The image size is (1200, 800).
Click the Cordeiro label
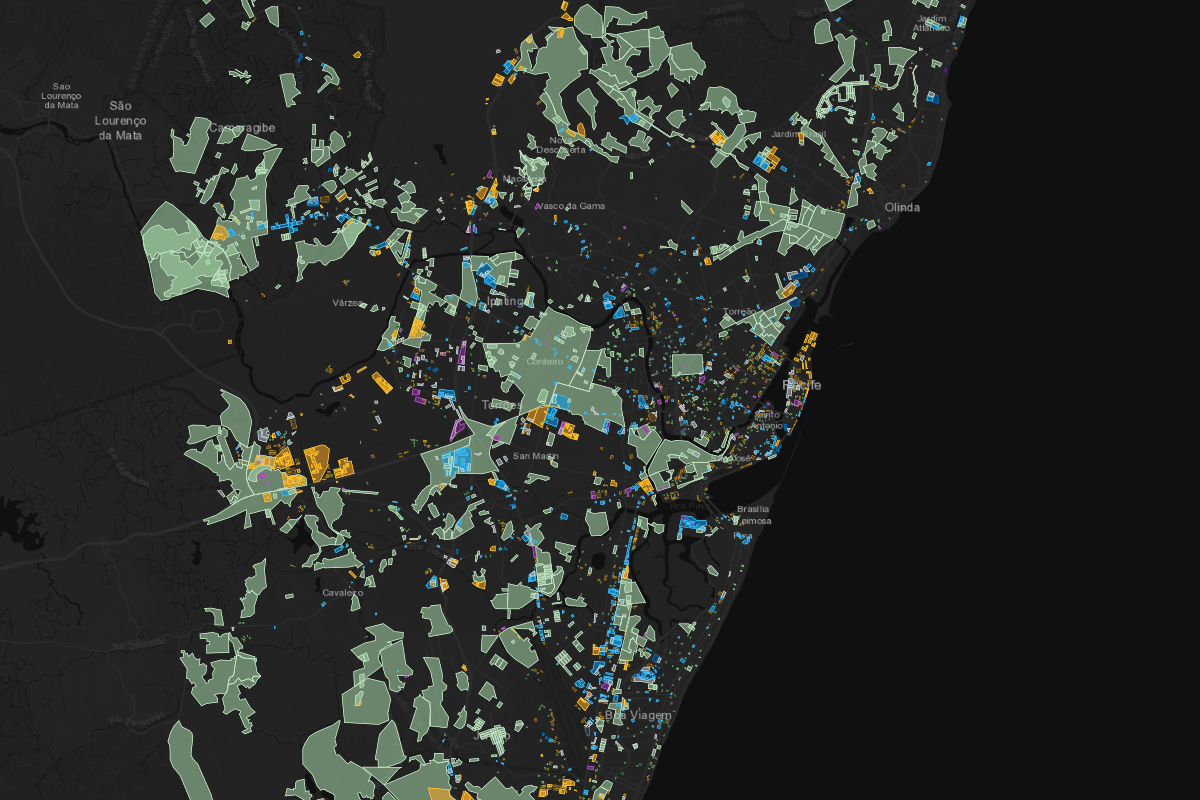pos(545,363)
